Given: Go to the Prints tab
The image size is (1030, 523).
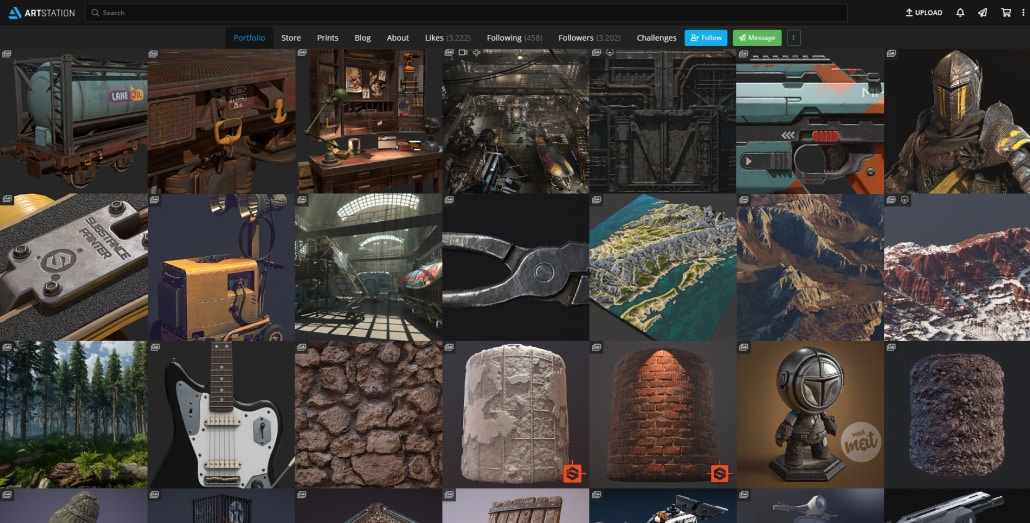Looking at the screenshot, I should (327, 38).
